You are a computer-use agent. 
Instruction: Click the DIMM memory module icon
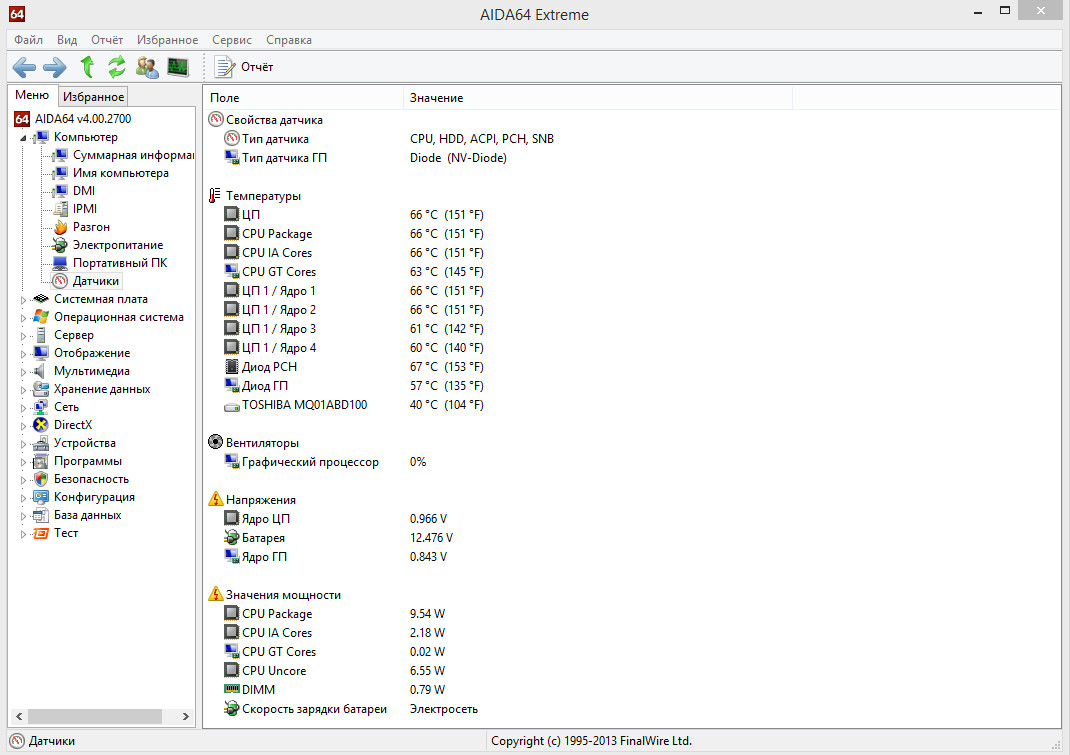232,689
